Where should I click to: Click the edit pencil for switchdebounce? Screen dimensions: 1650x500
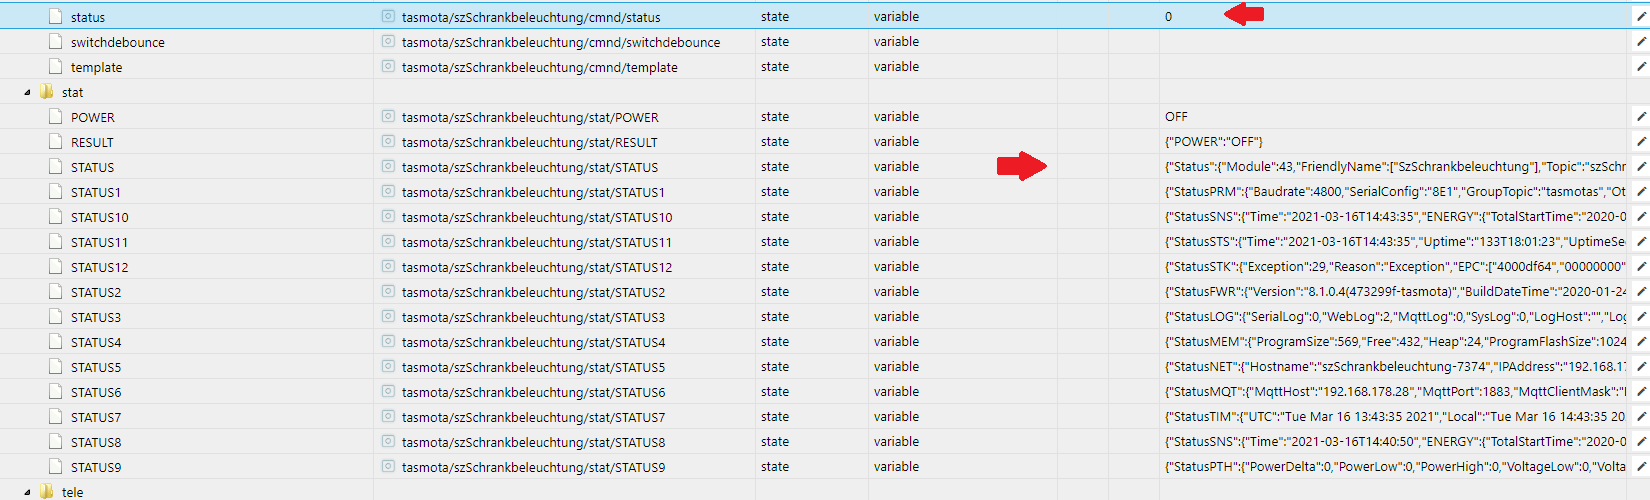(x=1640, y=42)
